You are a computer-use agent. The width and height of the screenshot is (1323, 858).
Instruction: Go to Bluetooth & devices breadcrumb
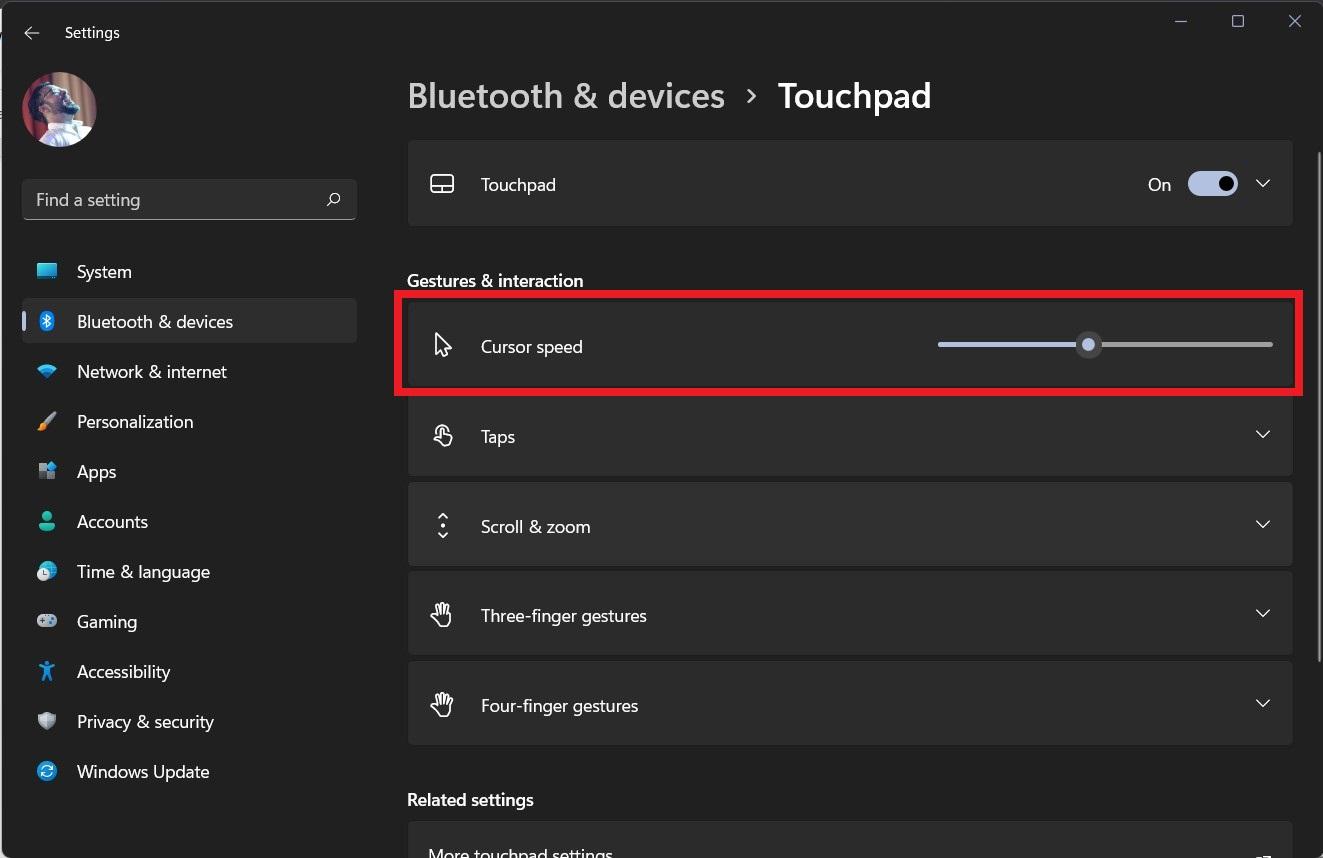click(566, 96)
